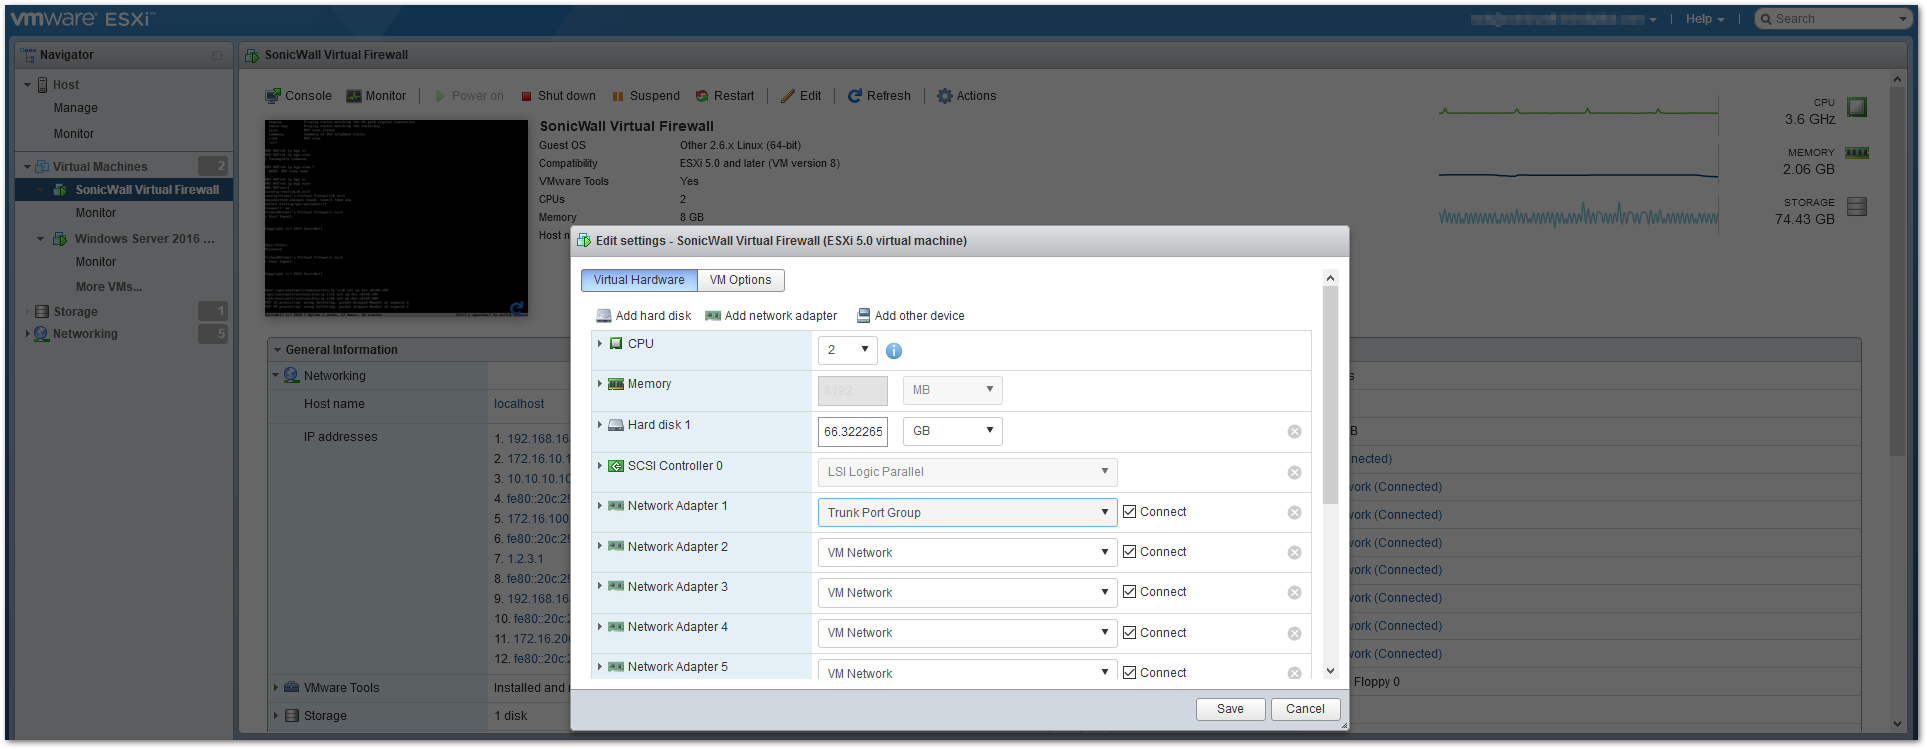Viewport: 1927px width, 749px height.
Task: Select Windows Server 2016 VM
Action: (144, 239)
